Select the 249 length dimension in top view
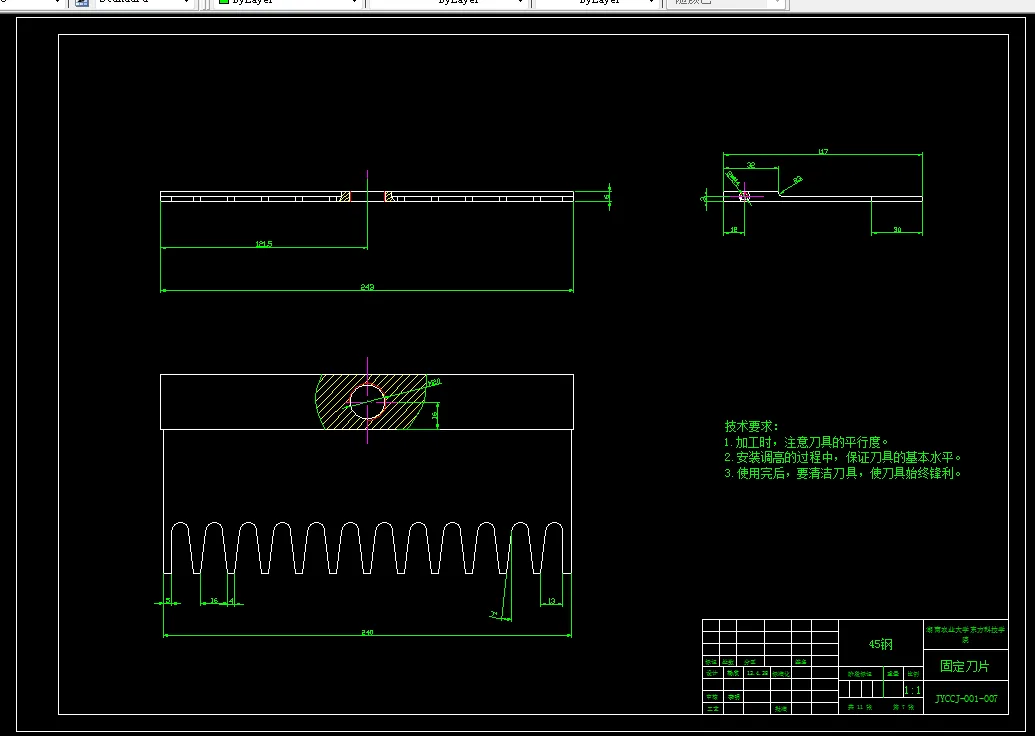Screen dimensions: 1035x736 367,287
